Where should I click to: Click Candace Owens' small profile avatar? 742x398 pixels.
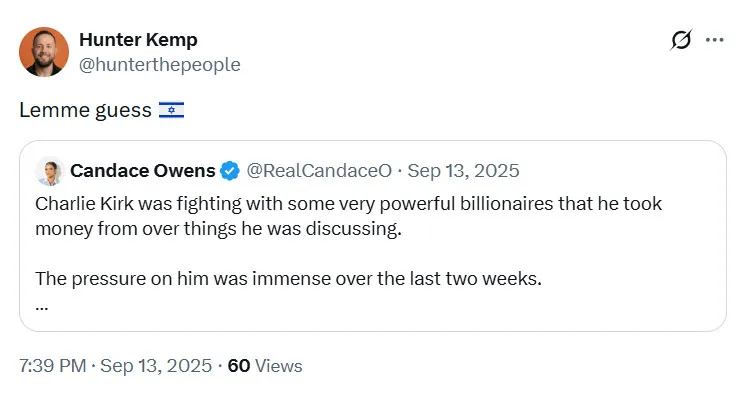pos(50,171)
